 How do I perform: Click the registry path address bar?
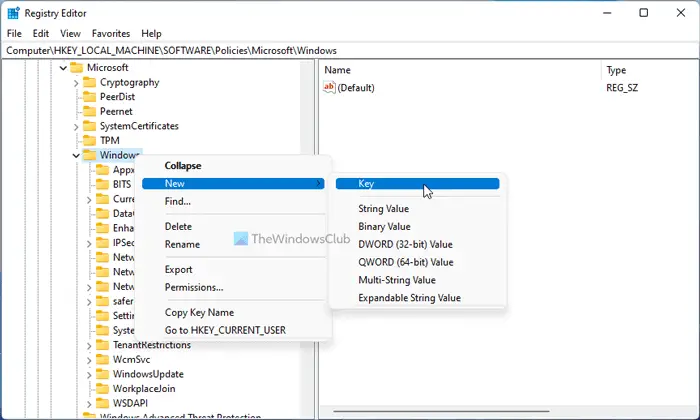tap(350, 50)
